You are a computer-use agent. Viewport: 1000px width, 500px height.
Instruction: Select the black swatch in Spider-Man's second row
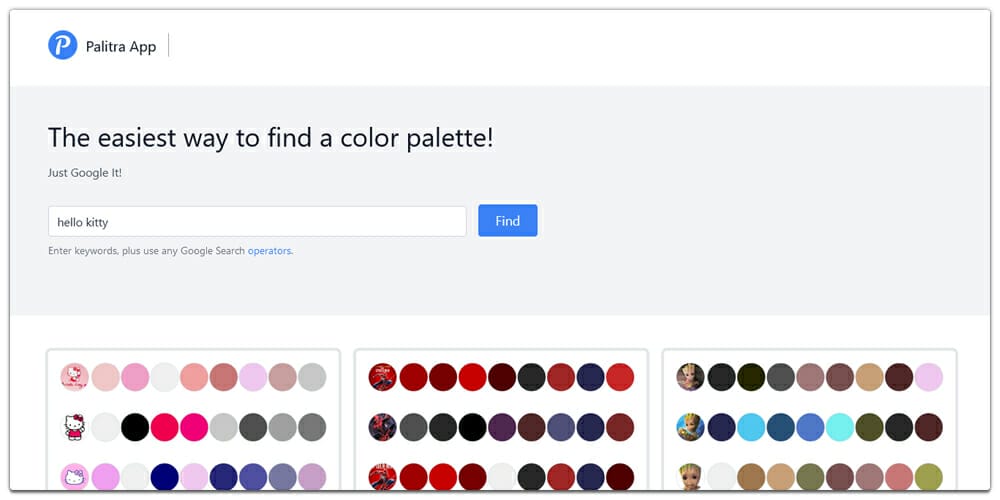tap(472, 427)
